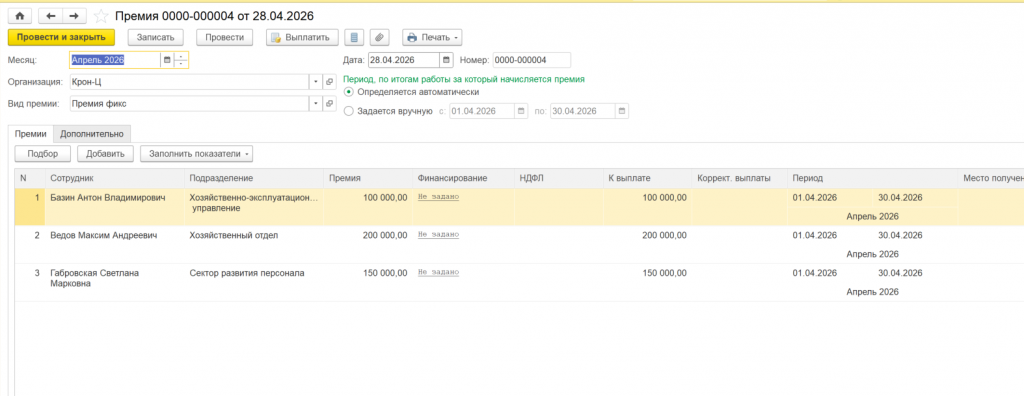Click the Сотрудник column header
Image resolution: width=1024 pixels, height=396 pixels.
(115, 178)
